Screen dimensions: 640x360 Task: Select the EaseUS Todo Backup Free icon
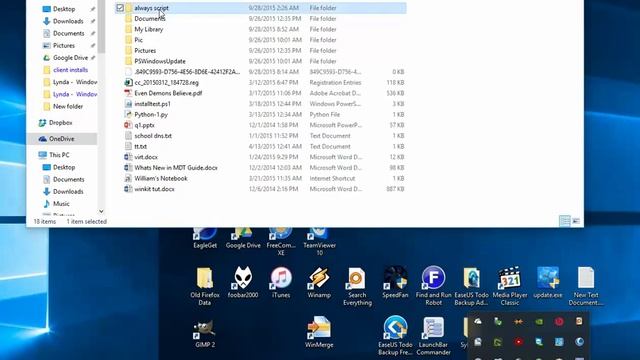click(x=395, y=336)
